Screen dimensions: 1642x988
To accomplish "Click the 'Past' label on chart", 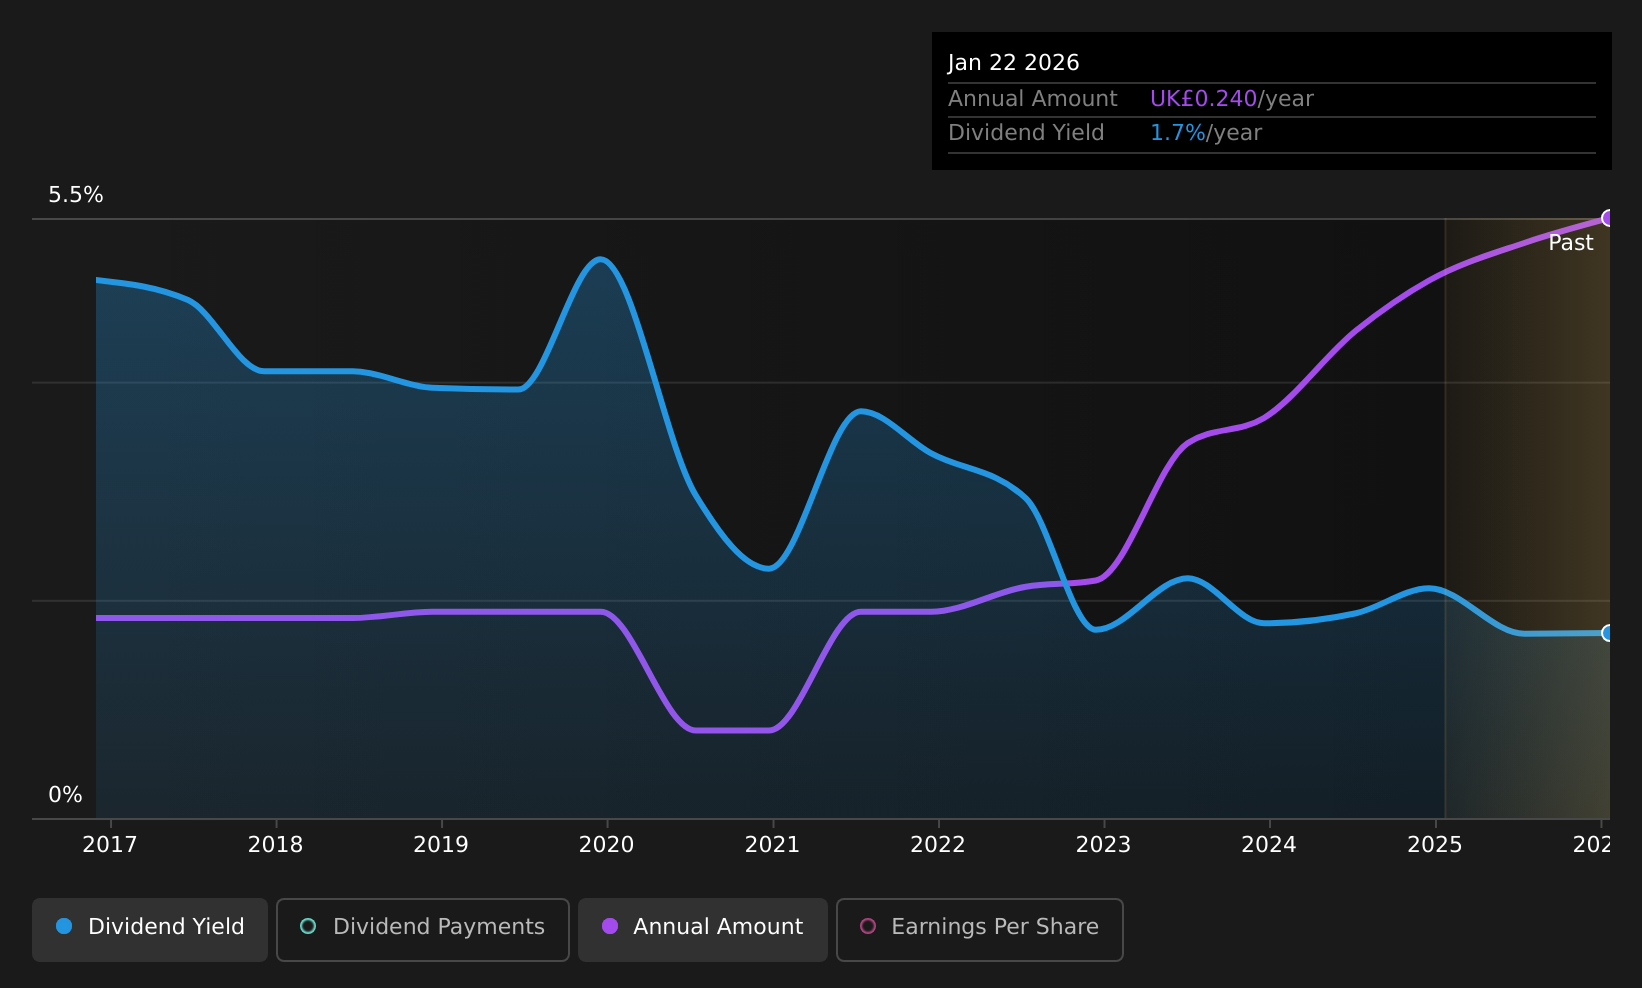I will pyautogui.click(x=1571, y=243).
